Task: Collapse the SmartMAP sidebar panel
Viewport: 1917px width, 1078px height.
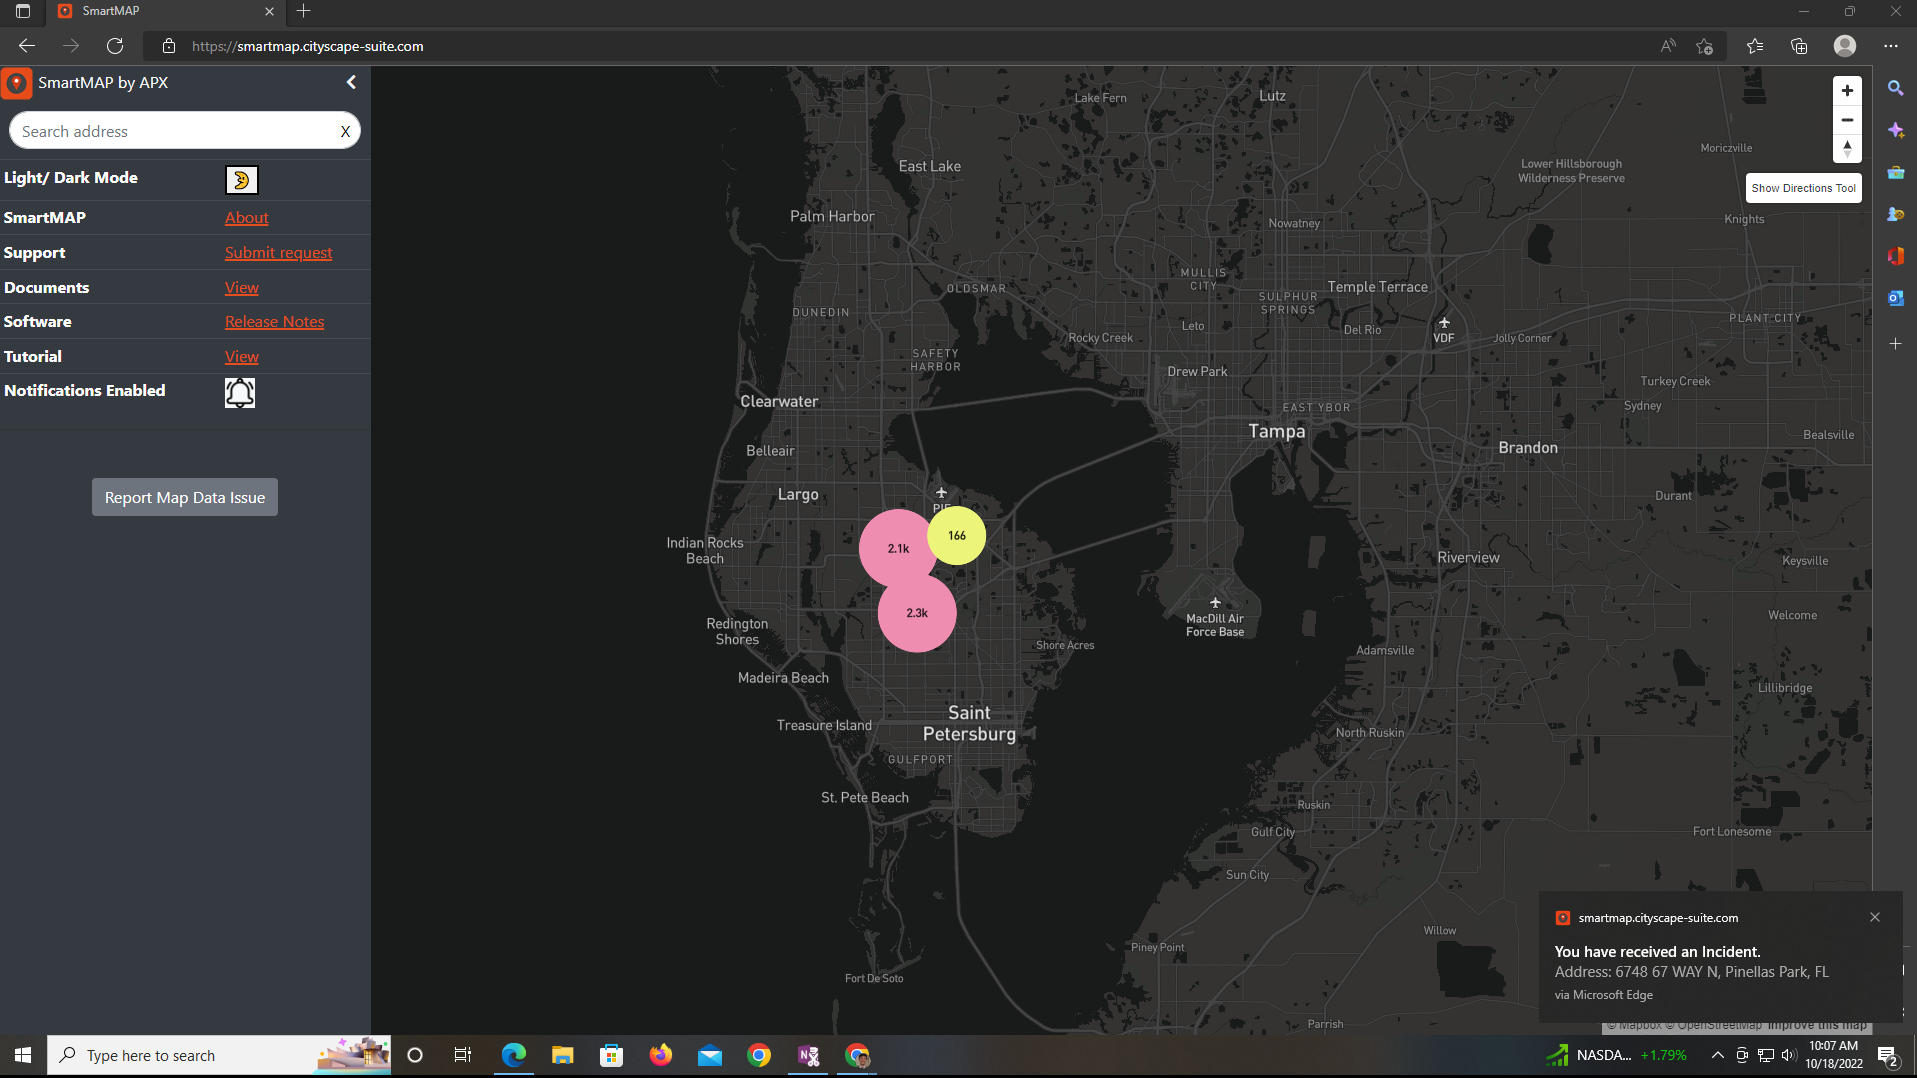Action: (351, 82)
